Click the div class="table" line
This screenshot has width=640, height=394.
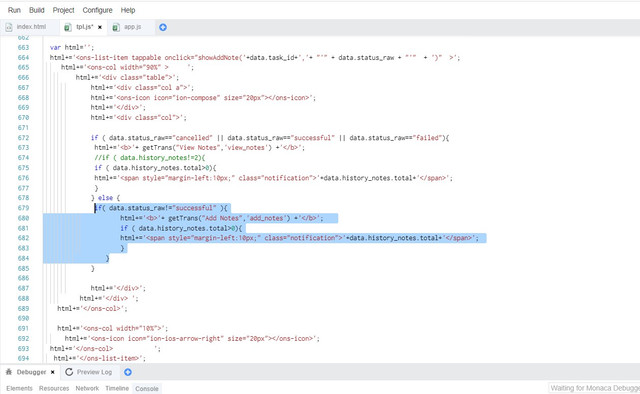(127, 78)
